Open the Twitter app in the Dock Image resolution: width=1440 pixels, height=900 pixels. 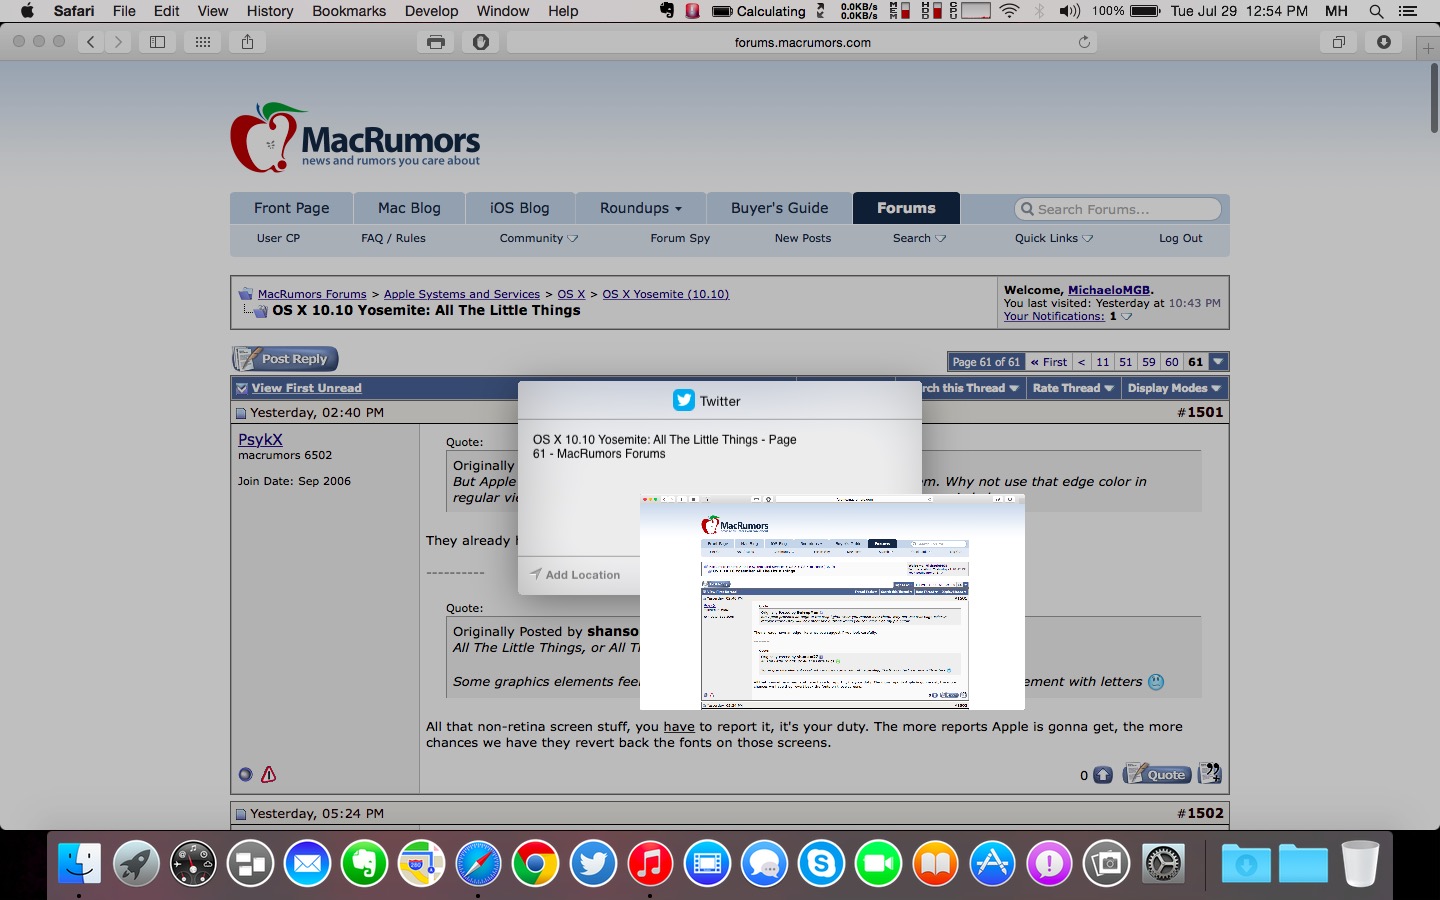pyautogui.click(x=593, y=863)
